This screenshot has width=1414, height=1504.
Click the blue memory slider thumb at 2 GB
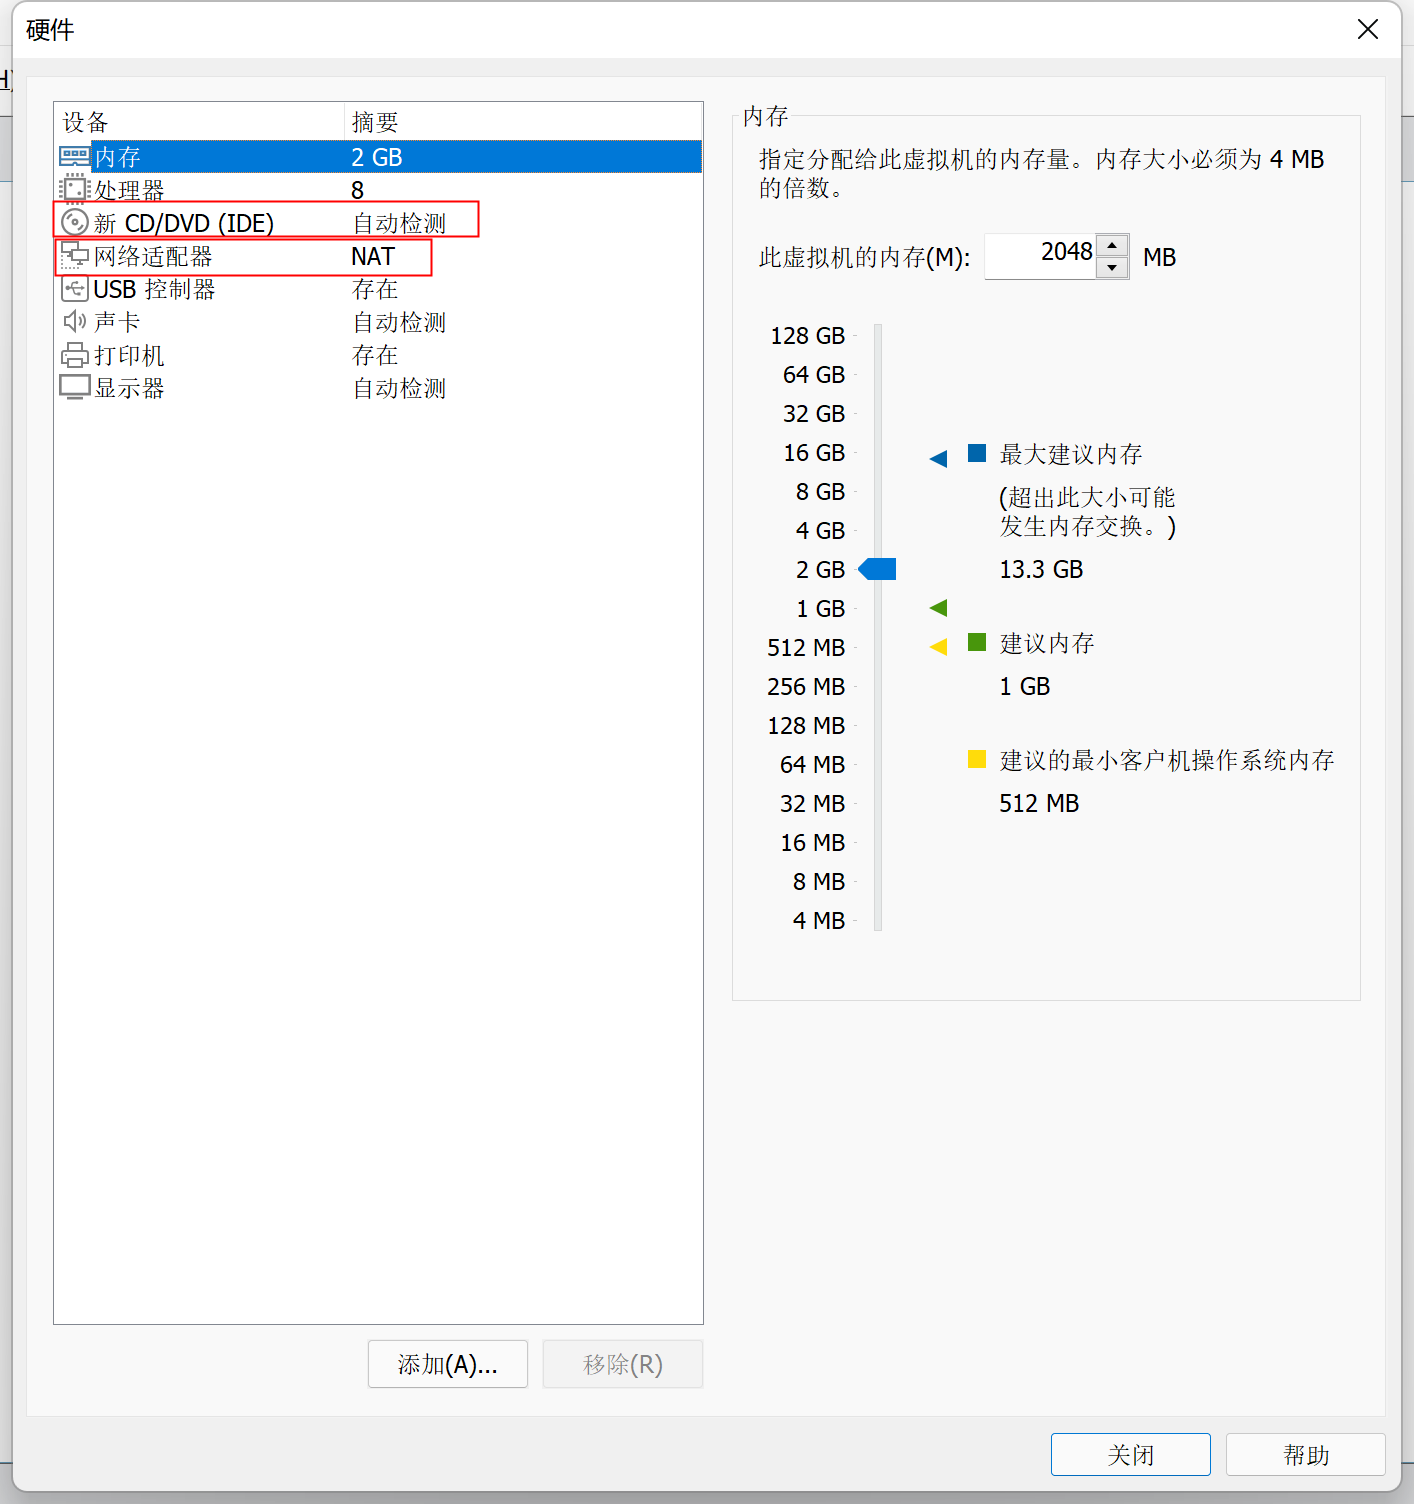pos(877,569)
